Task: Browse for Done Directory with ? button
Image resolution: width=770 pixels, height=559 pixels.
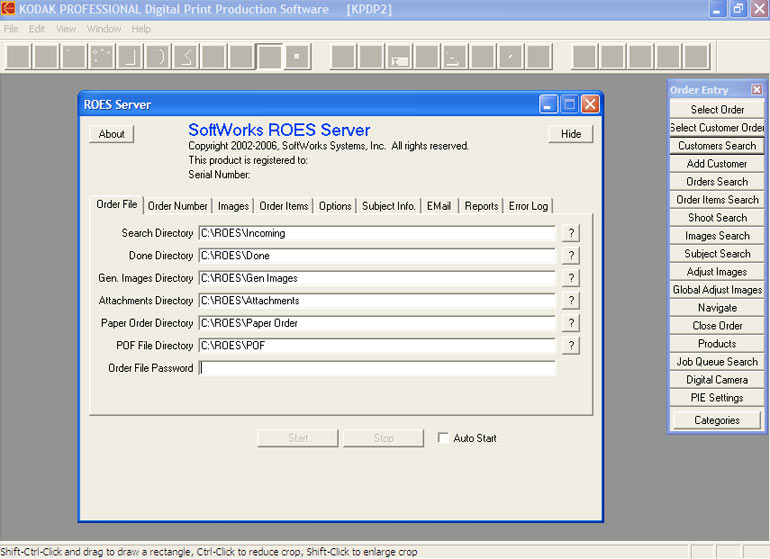Action: tap(571, 255)
